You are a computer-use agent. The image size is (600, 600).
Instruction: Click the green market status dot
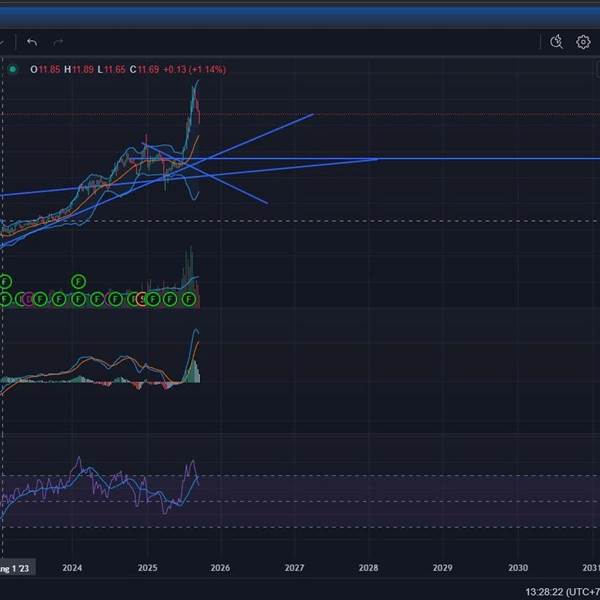[x=13, y=69]
